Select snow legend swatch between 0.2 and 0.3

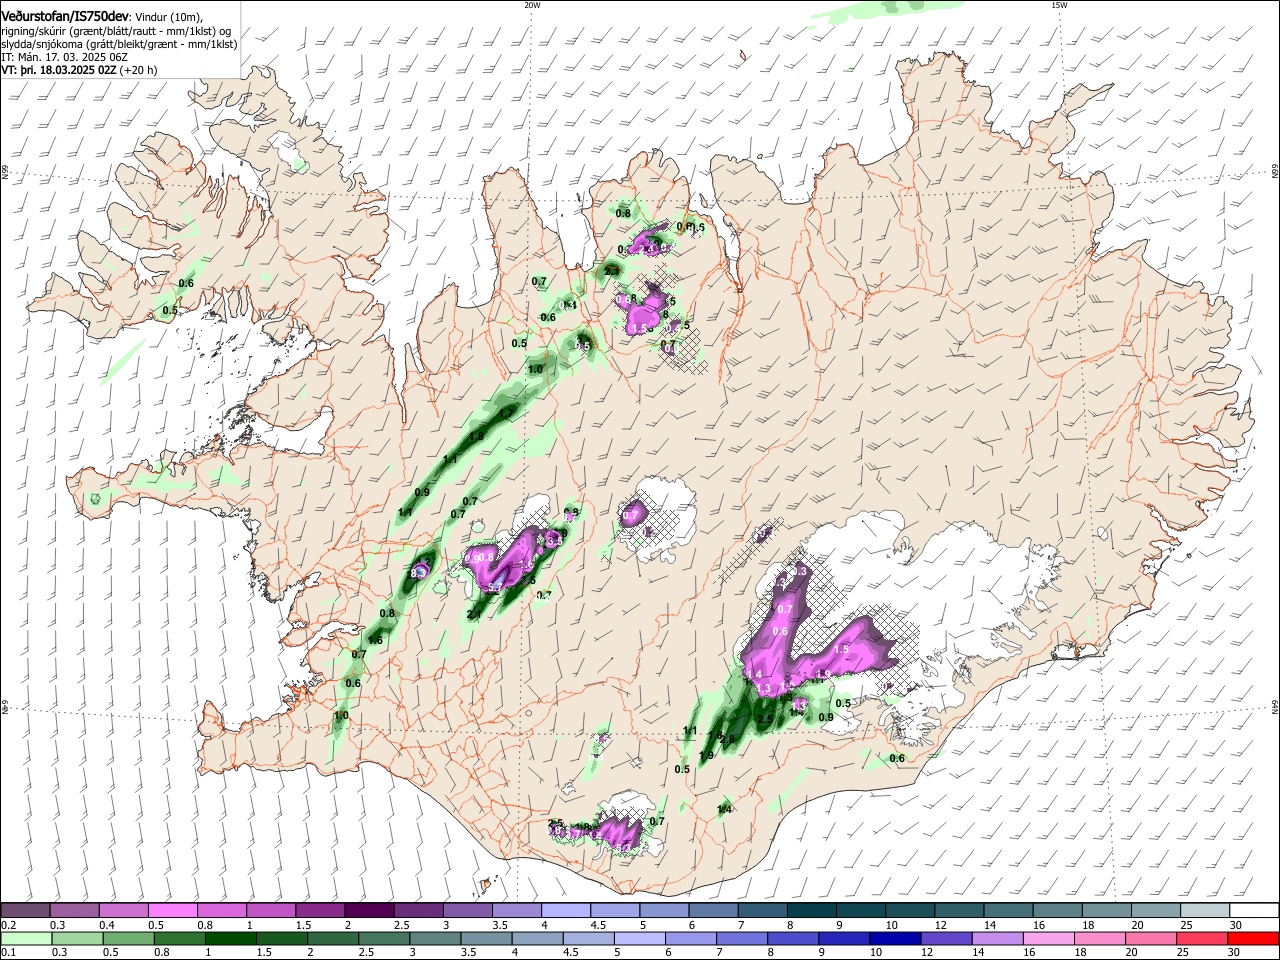tap(26, 911)
